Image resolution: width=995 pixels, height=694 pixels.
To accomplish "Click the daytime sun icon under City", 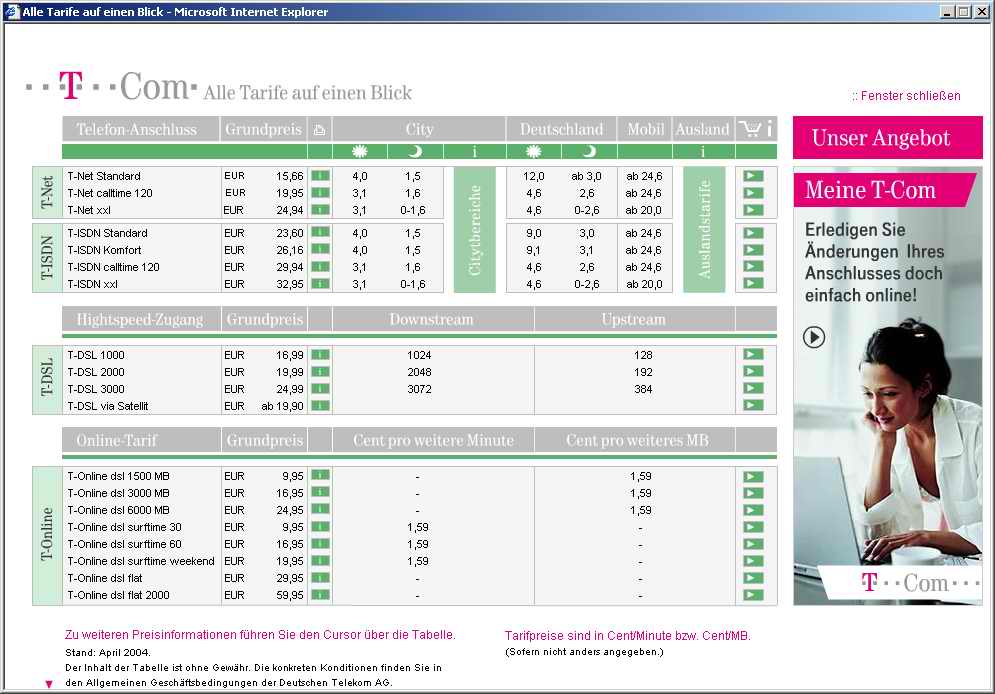I will click(x=360, y=151).
